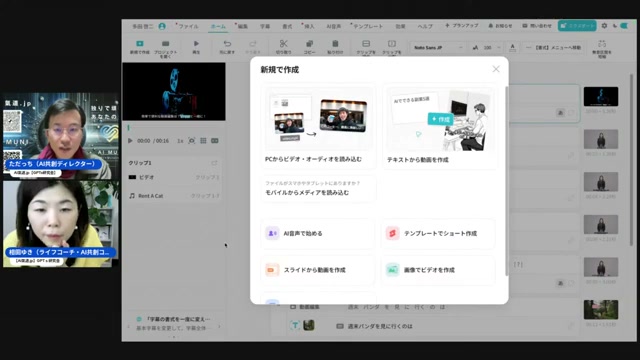Click the スライドから動画を作成 icon

[272, 270]
